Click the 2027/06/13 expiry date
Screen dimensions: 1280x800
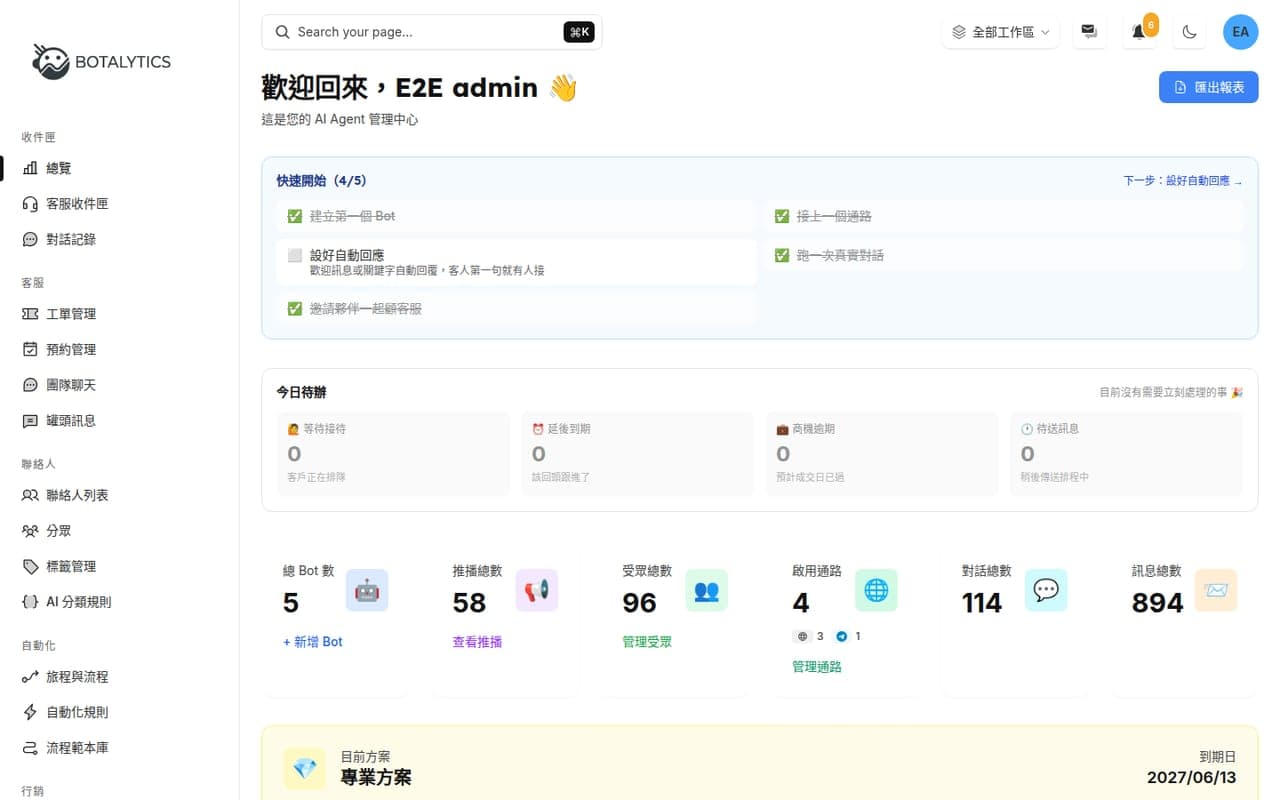tap(1191, 777)
